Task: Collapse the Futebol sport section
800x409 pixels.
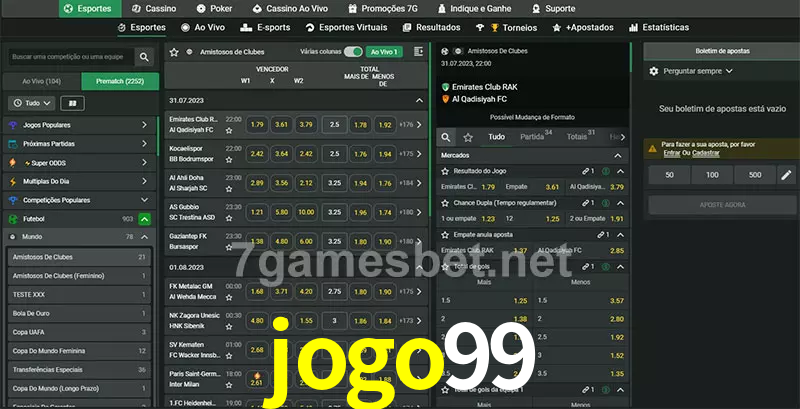Action: pyautogui.click(x=145, y=218)
